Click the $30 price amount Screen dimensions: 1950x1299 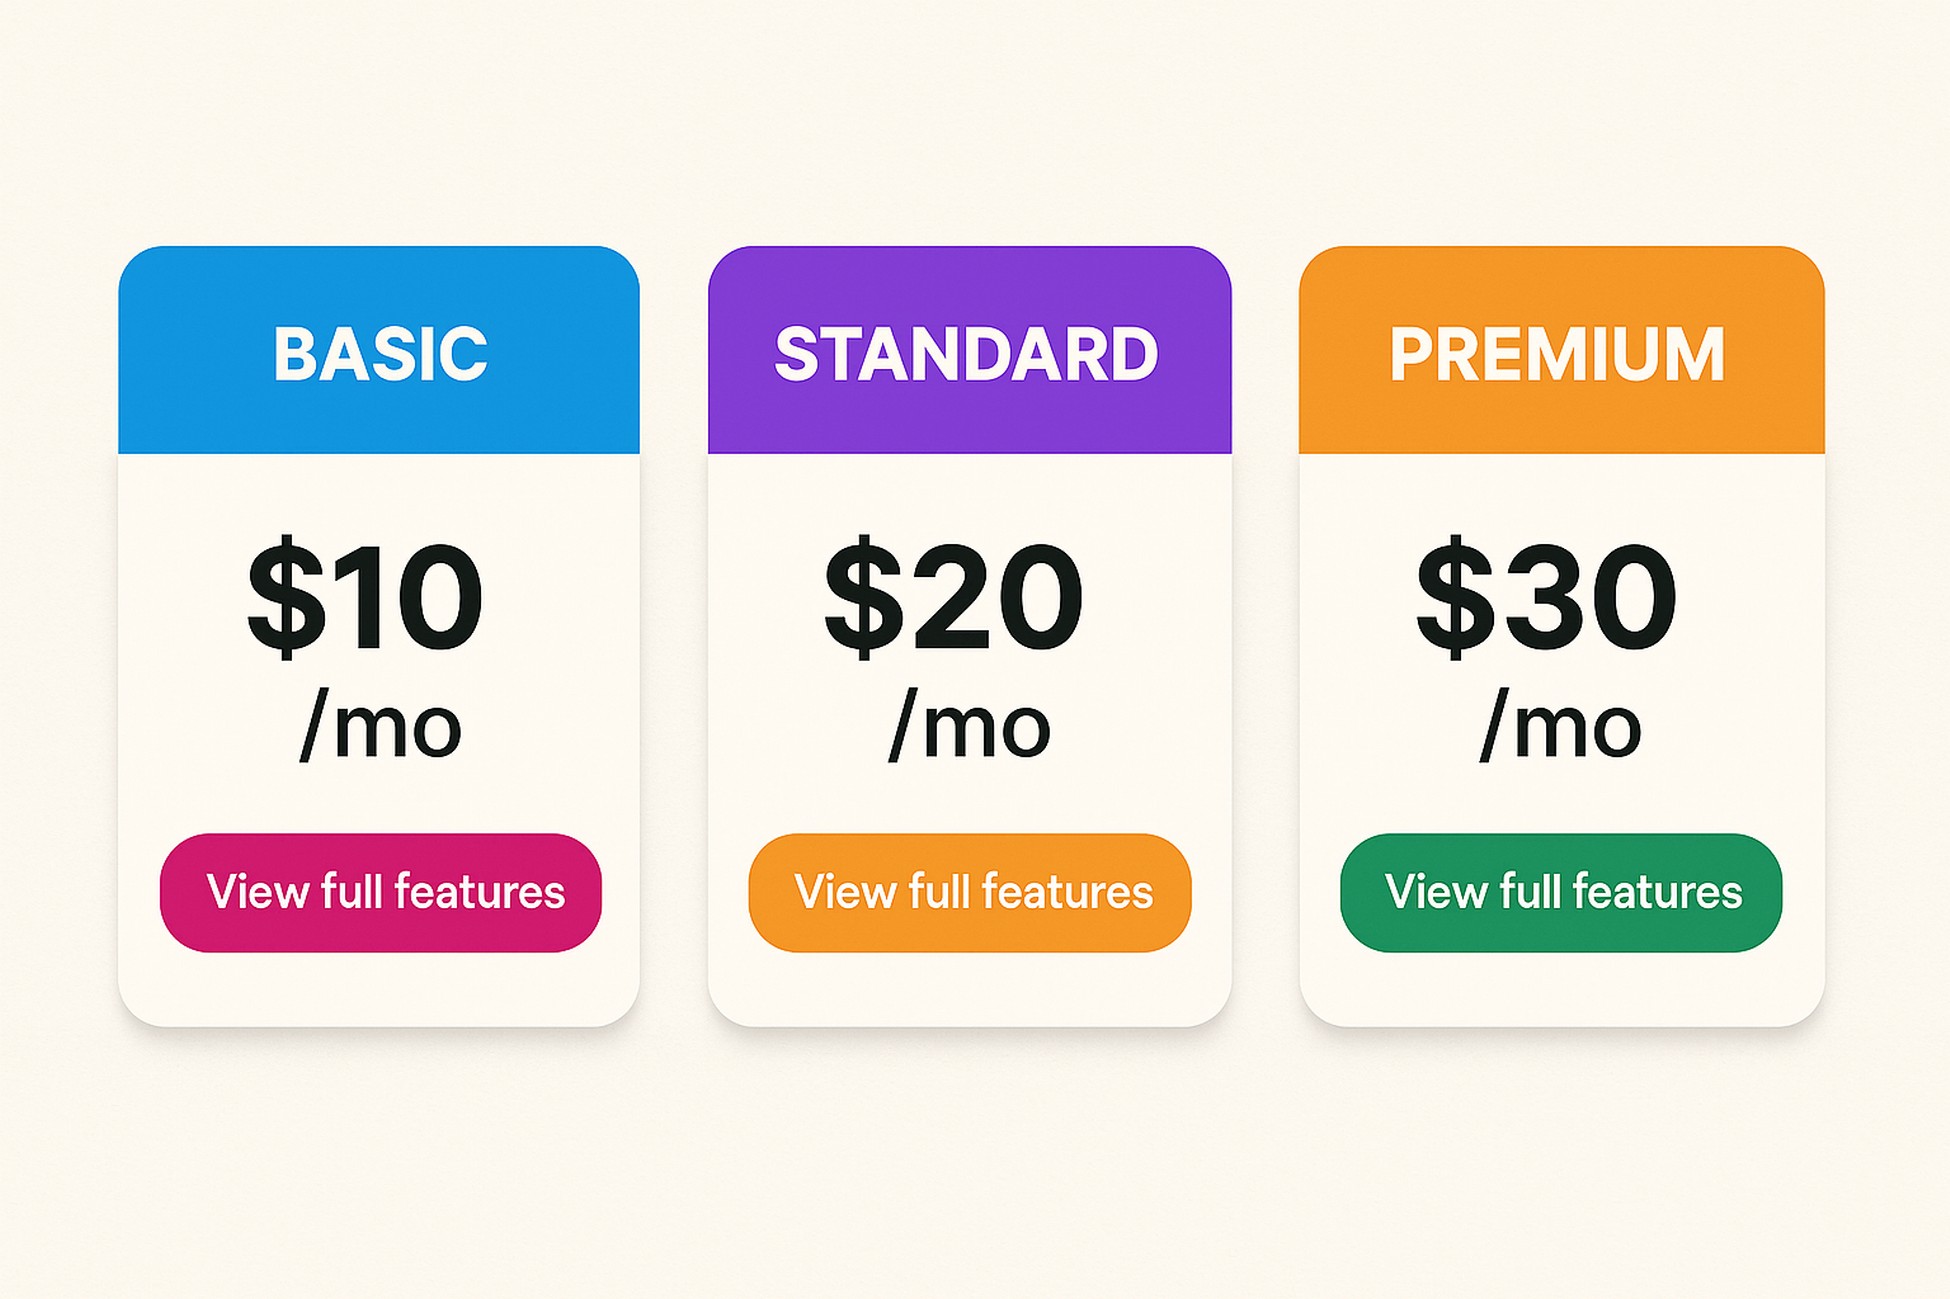1546,597
